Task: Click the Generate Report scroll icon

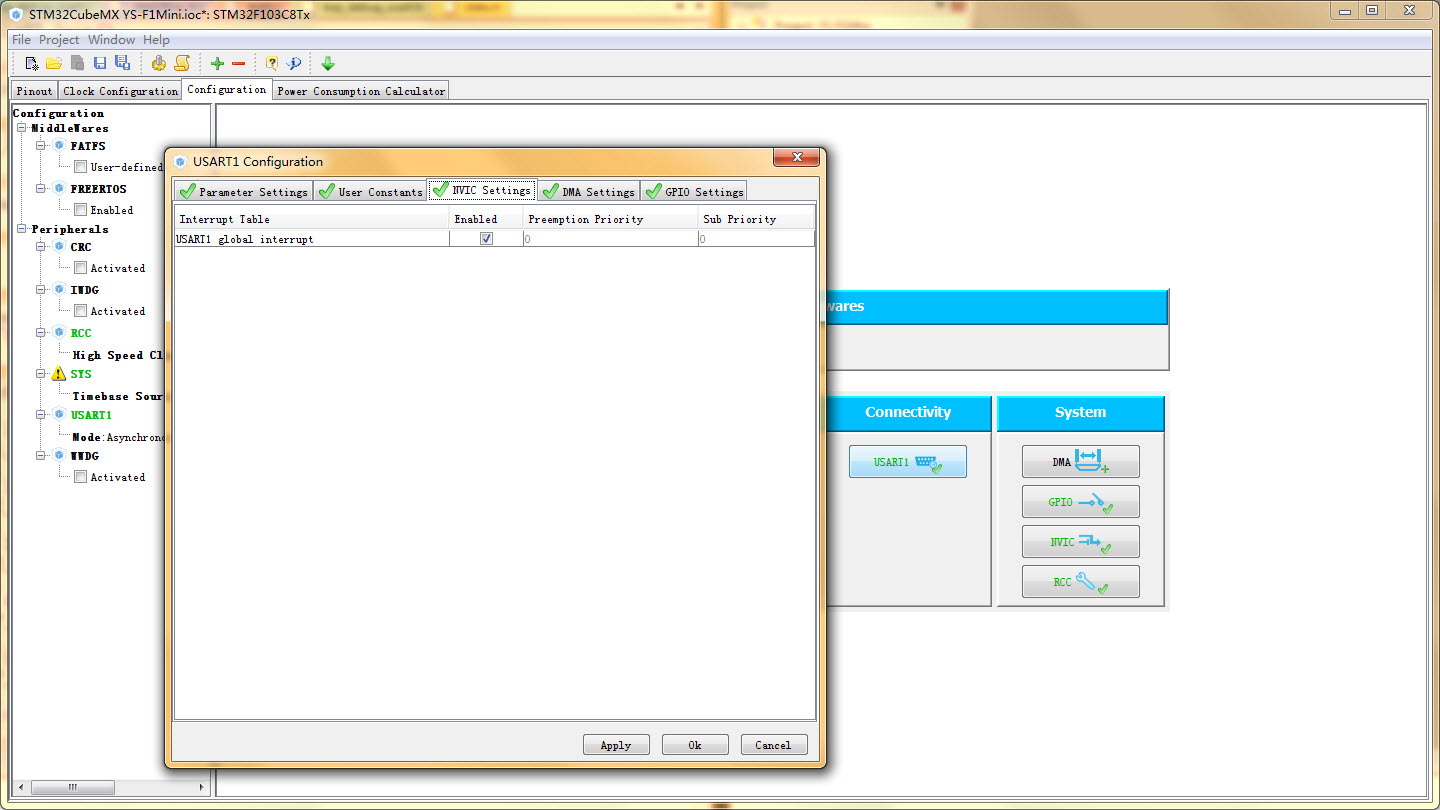Action: pyautogui.click(x=181, y=63)
